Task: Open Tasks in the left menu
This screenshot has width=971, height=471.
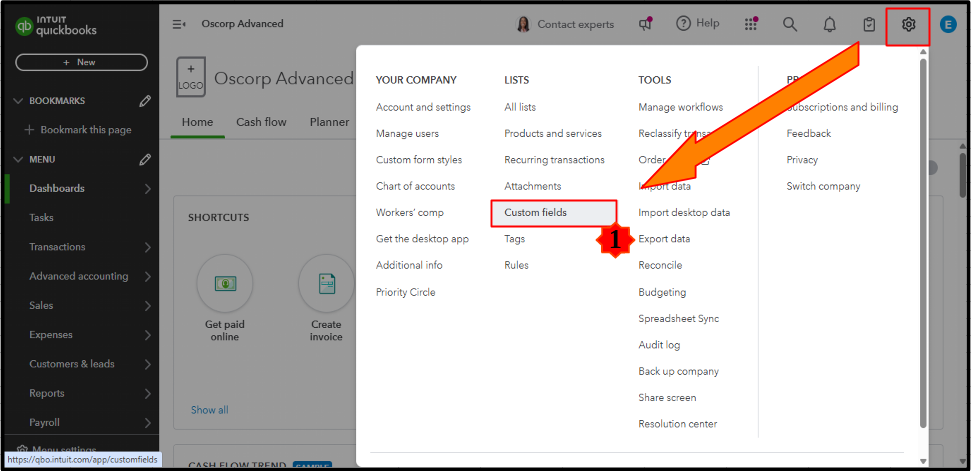Action: [41, 217]
